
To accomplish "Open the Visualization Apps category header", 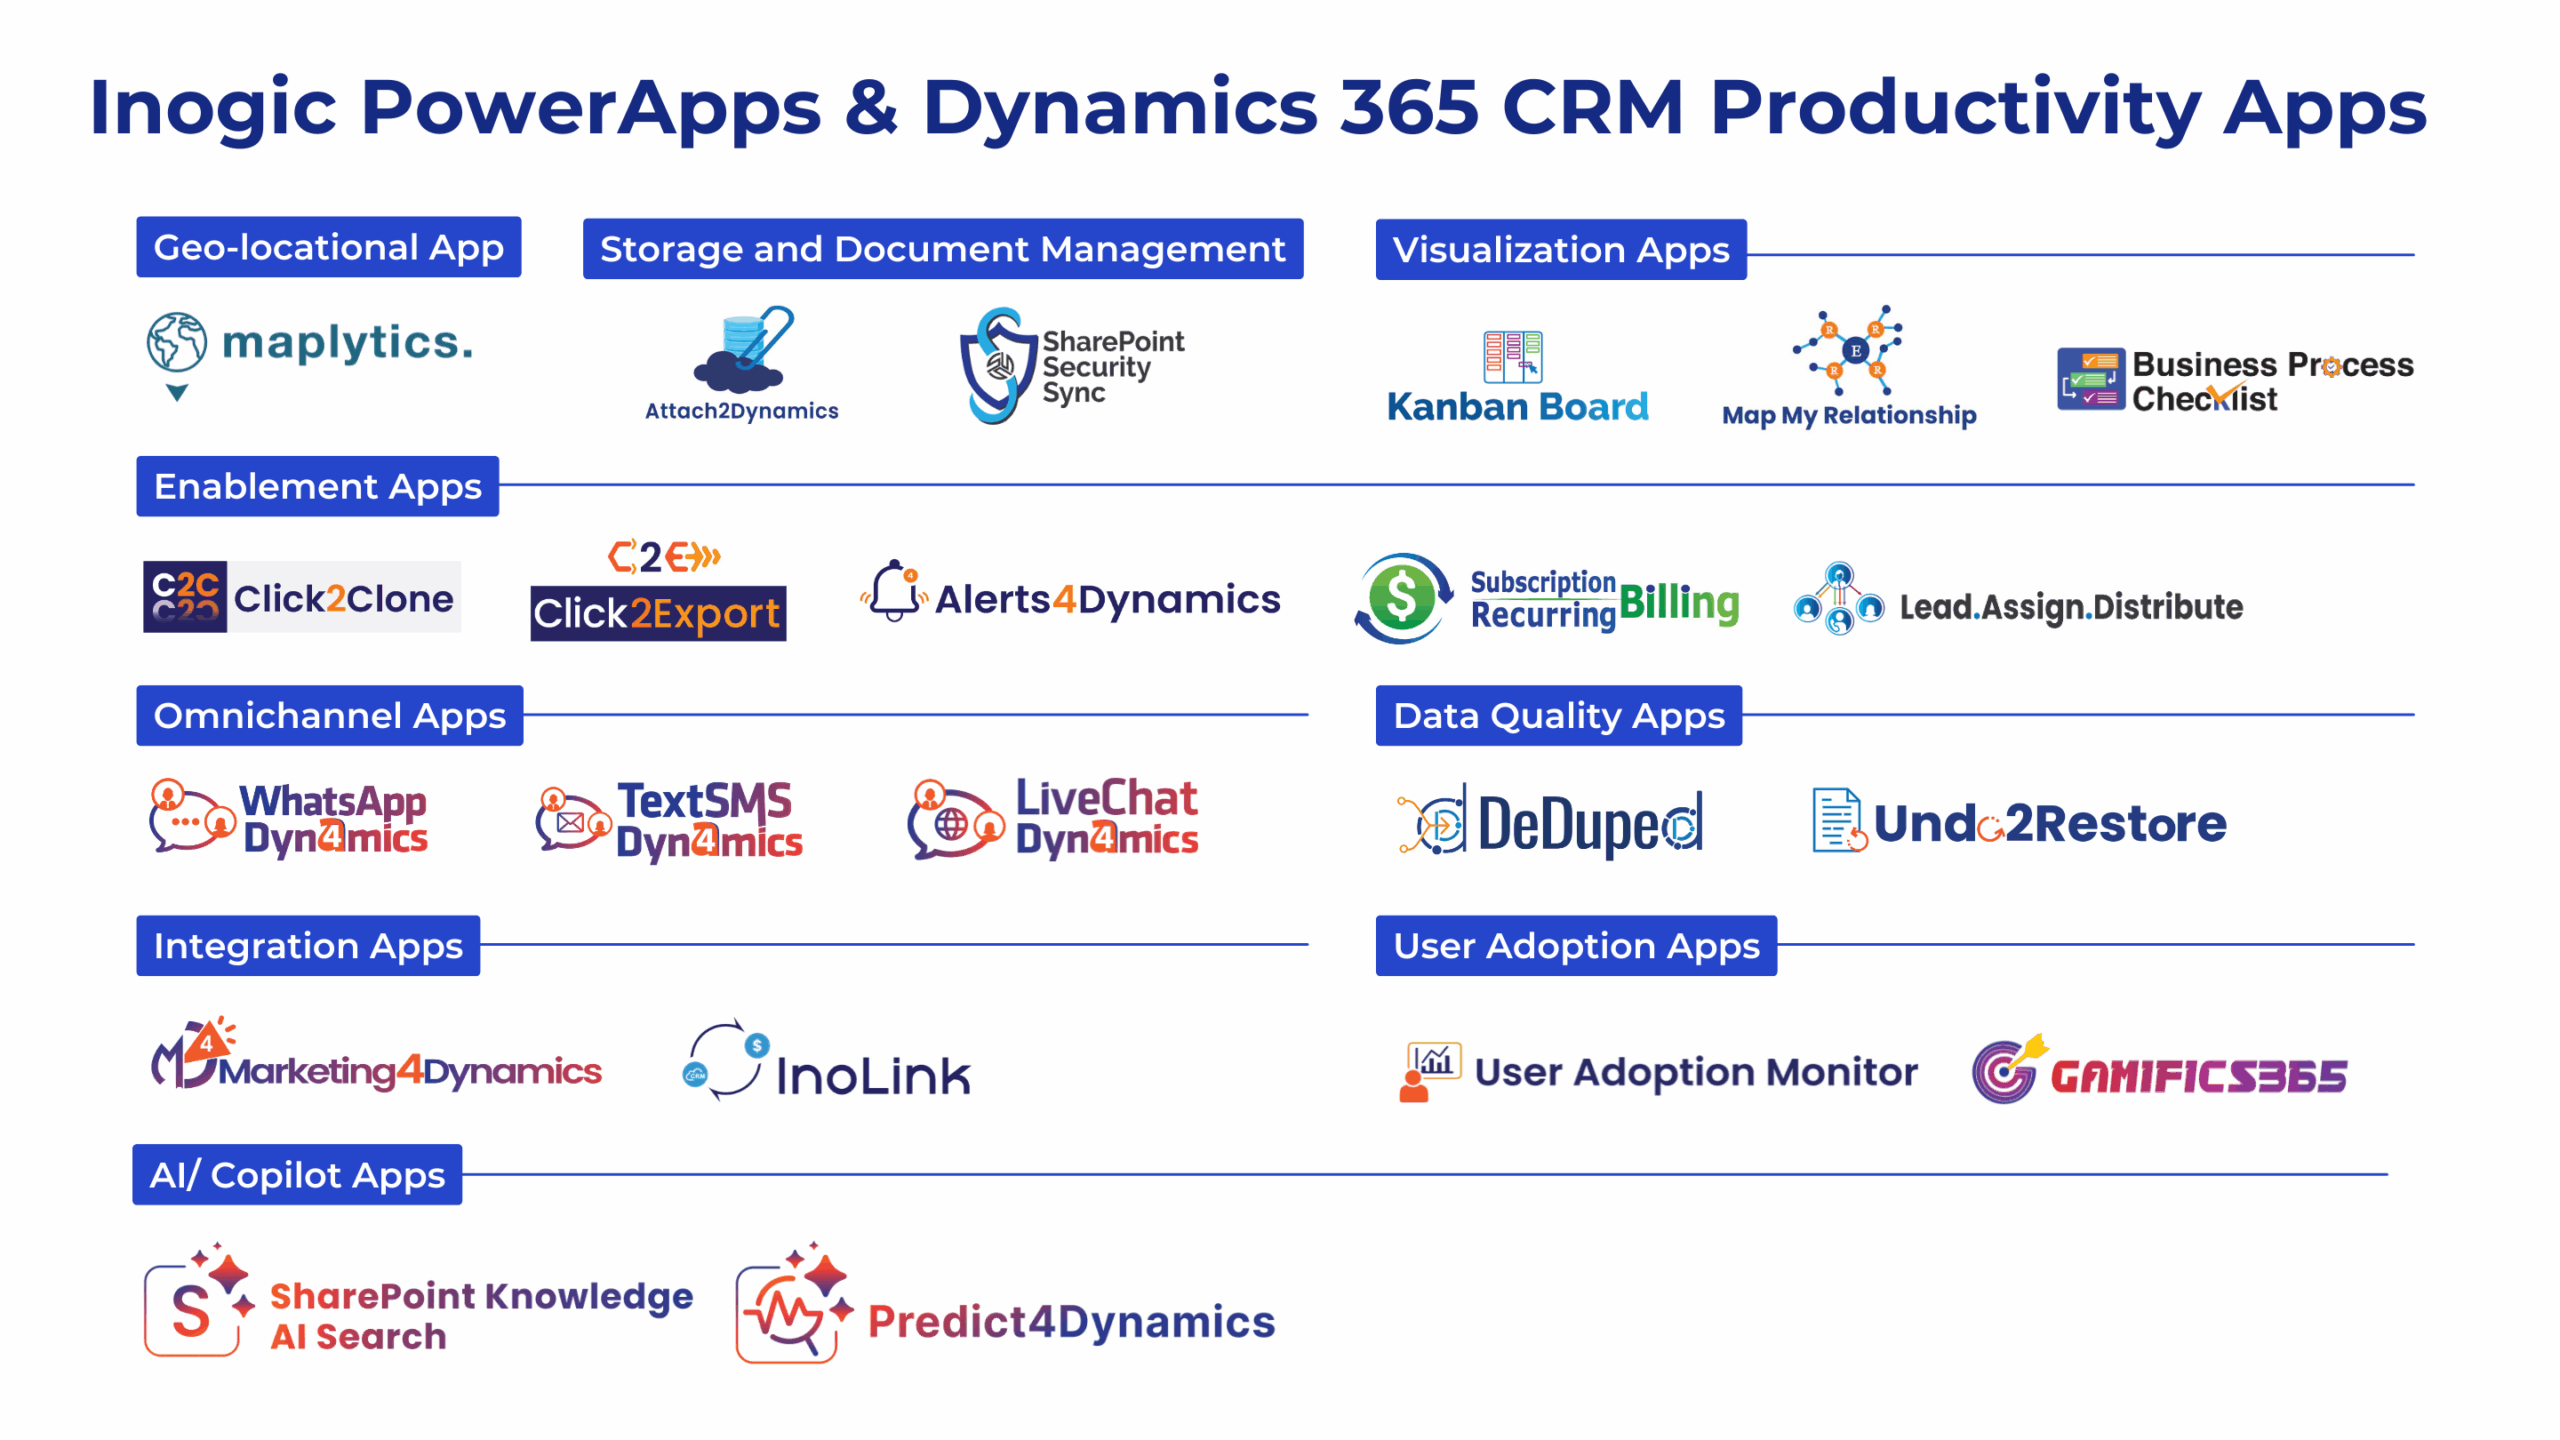I will click(x=1560, y=250).
